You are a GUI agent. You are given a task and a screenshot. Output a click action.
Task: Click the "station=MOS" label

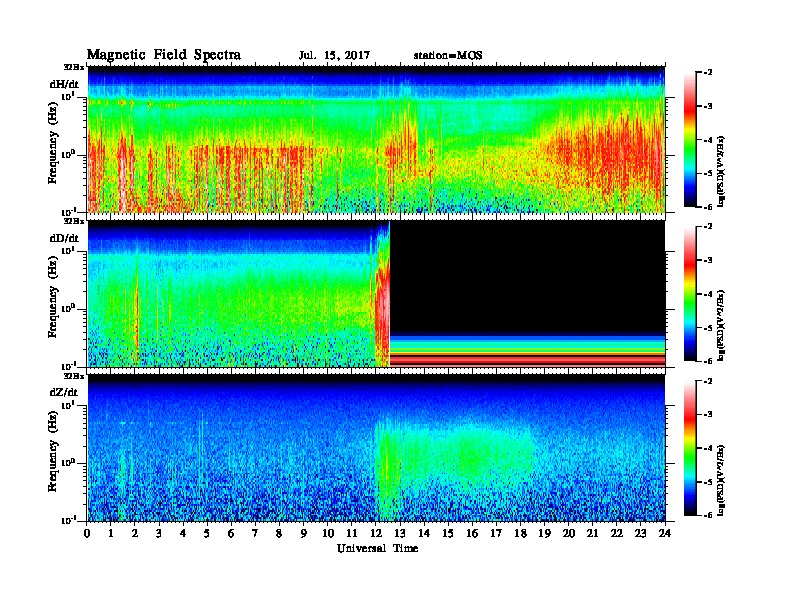coord(448,56)
